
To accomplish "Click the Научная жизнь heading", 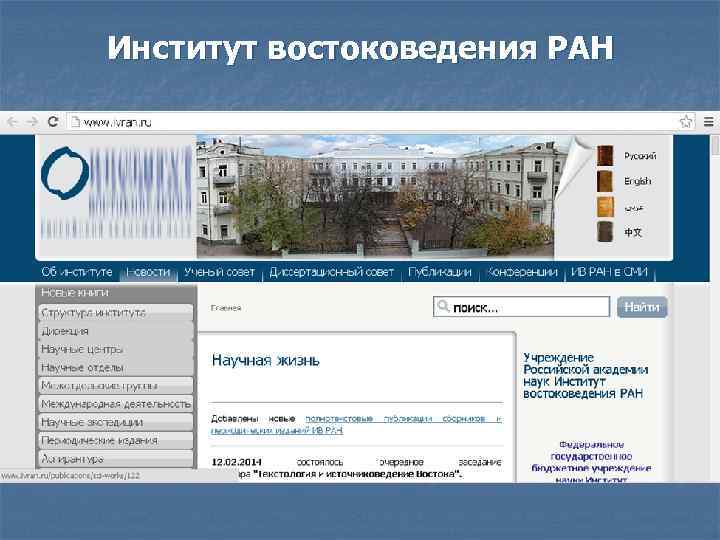I will click(265, 360).
